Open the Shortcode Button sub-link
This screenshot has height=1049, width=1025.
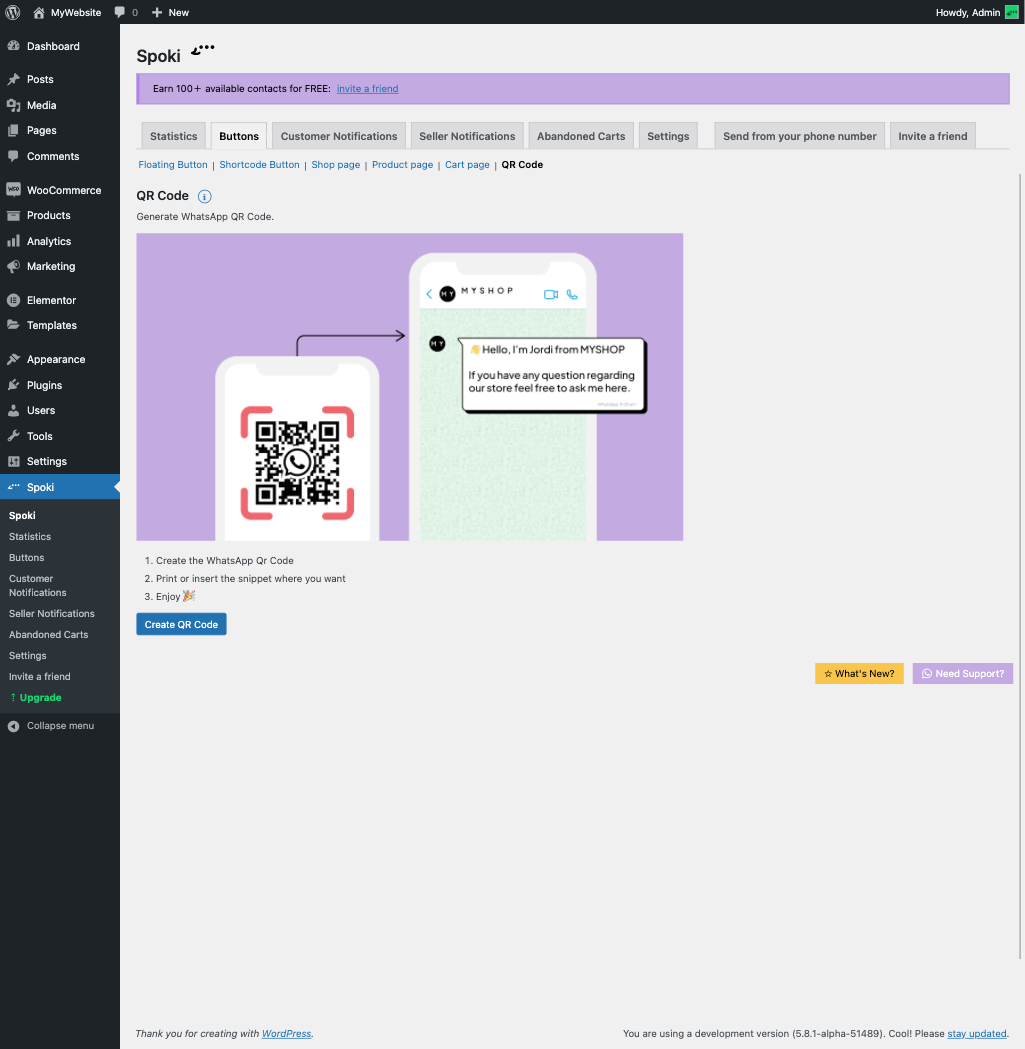pos(260,165)
